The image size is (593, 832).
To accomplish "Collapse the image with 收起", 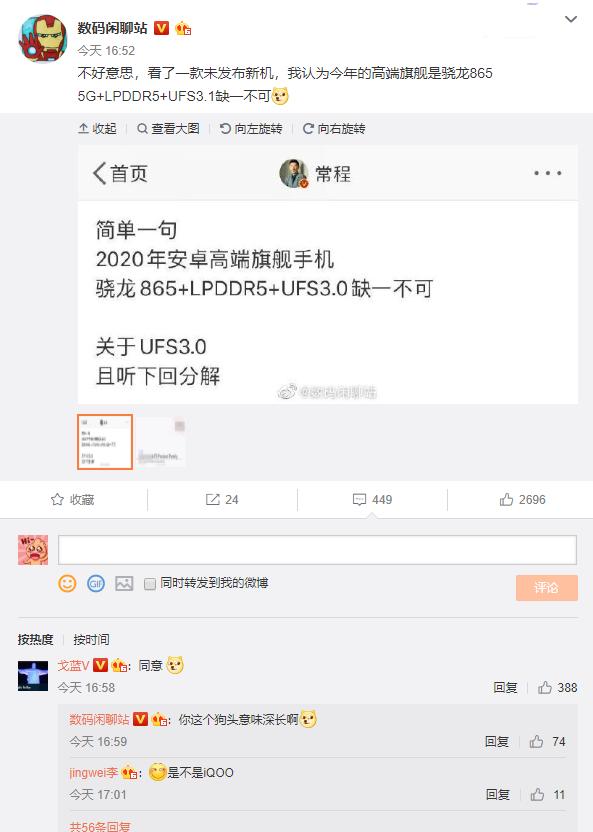I will [x=97, y=128].
